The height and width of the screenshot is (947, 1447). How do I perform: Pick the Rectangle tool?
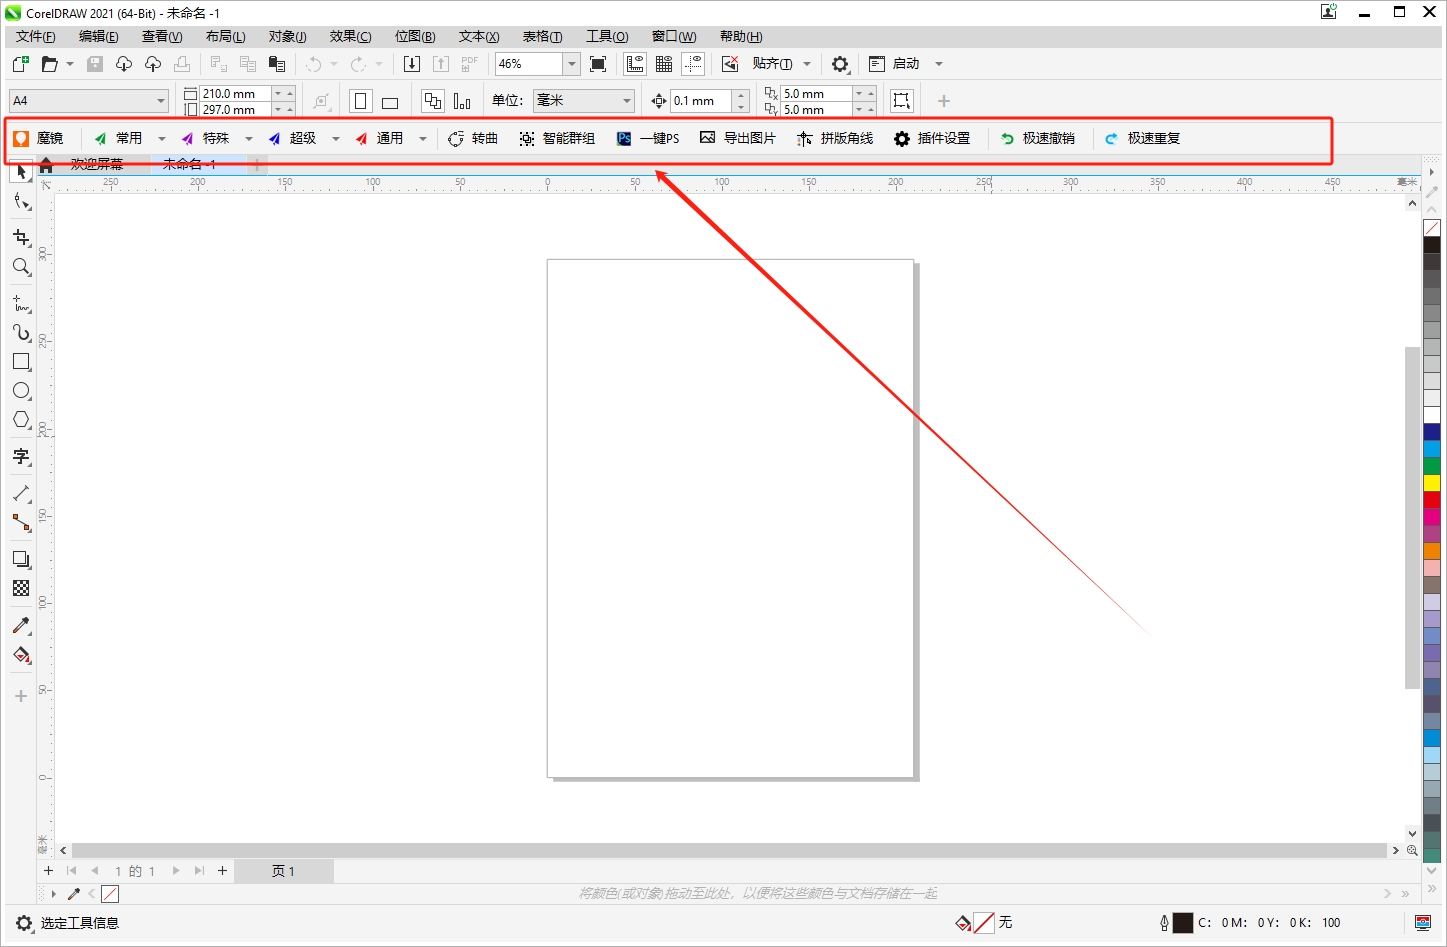click(21, 362)
